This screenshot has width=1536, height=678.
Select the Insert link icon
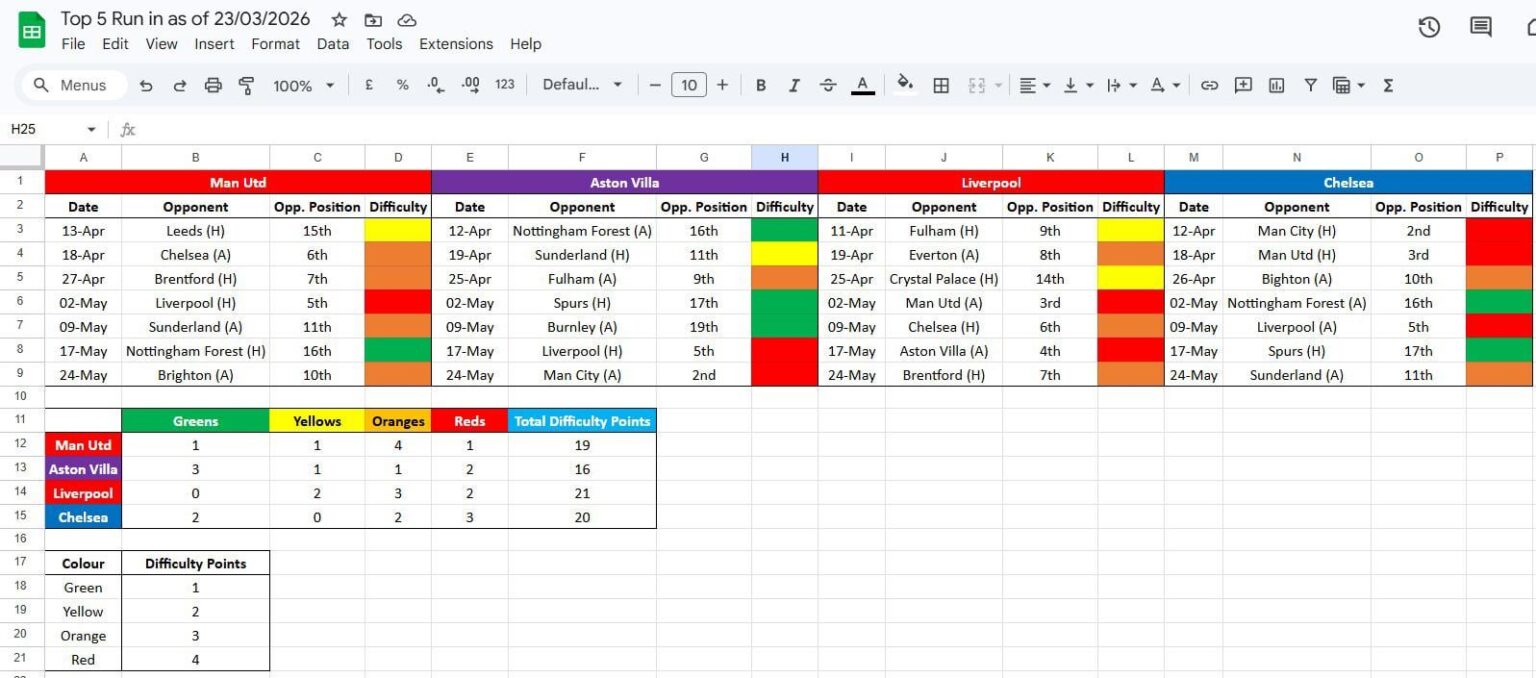pyautogui.click(x=1209, y=85)
